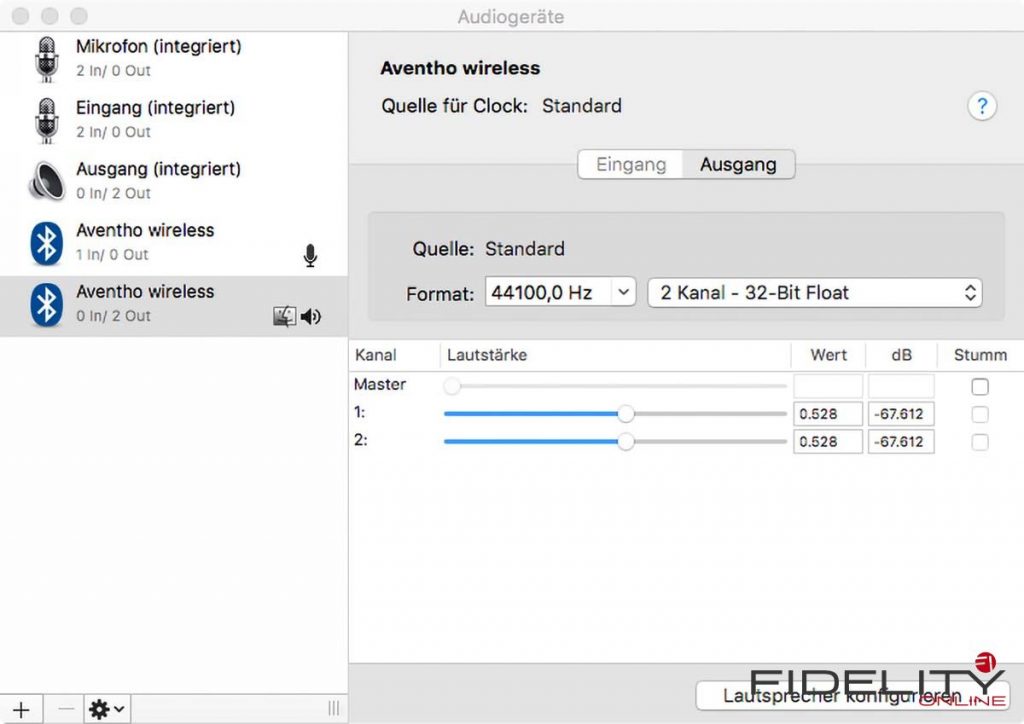Open the gear actions menu

(107, 709)
